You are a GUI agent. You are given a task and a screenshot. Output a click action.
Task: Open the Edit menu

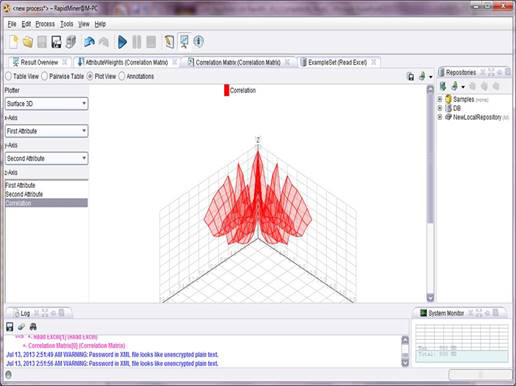pos(26,24)
